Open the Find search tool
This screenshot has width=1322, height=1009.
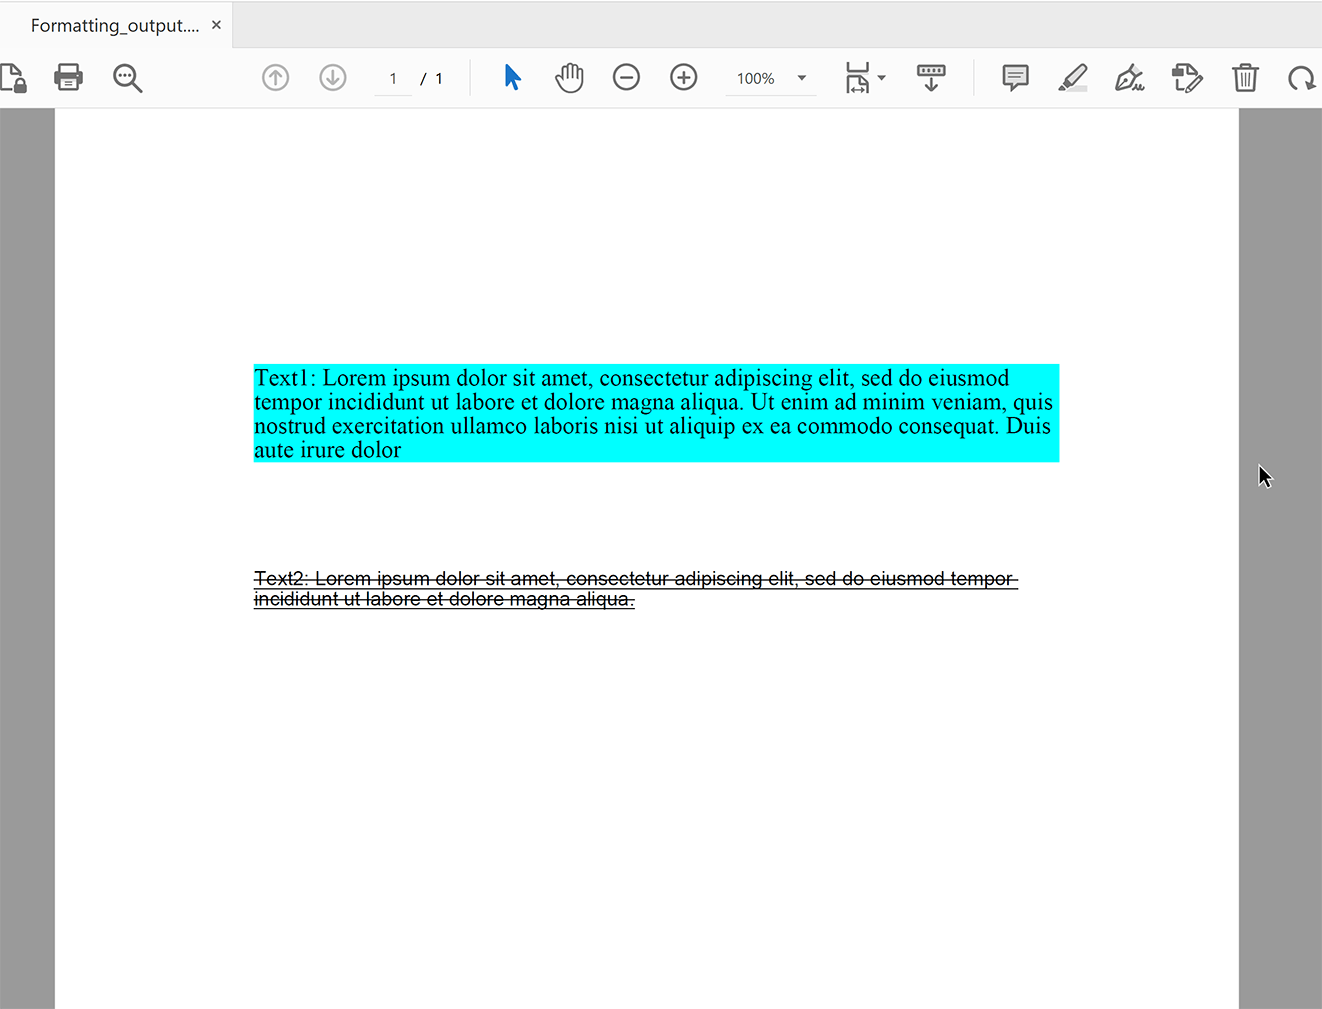(x=127, y=77)
